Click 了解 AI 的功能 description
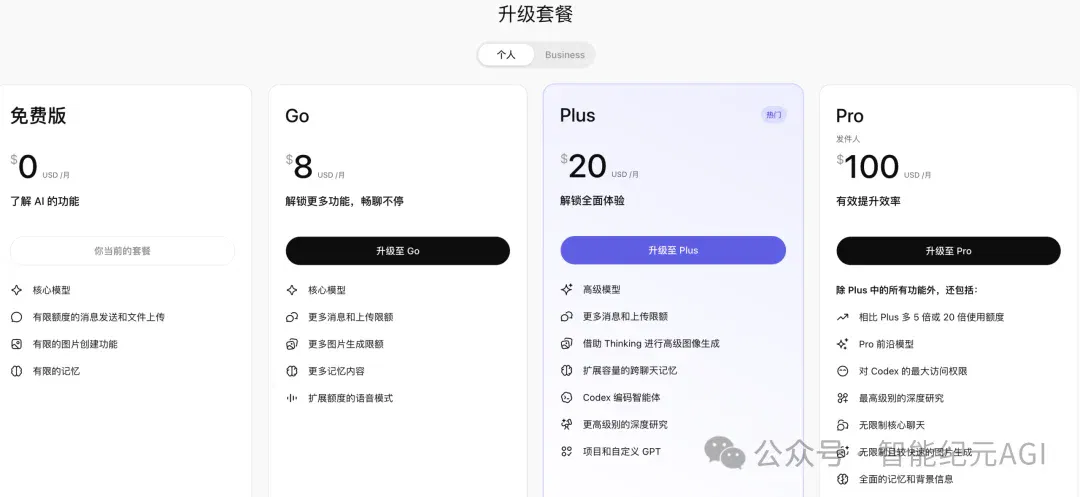The height and width of the screenshot is (497, 1080). (x=45, y=202)
